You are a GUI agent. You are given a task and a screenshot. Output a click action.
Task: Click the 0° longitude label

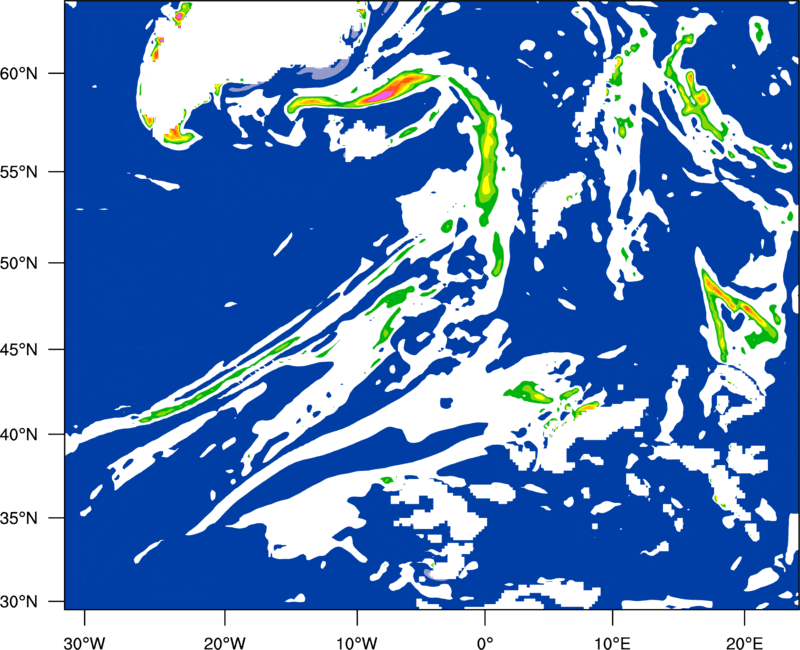[x=485, y=643]
